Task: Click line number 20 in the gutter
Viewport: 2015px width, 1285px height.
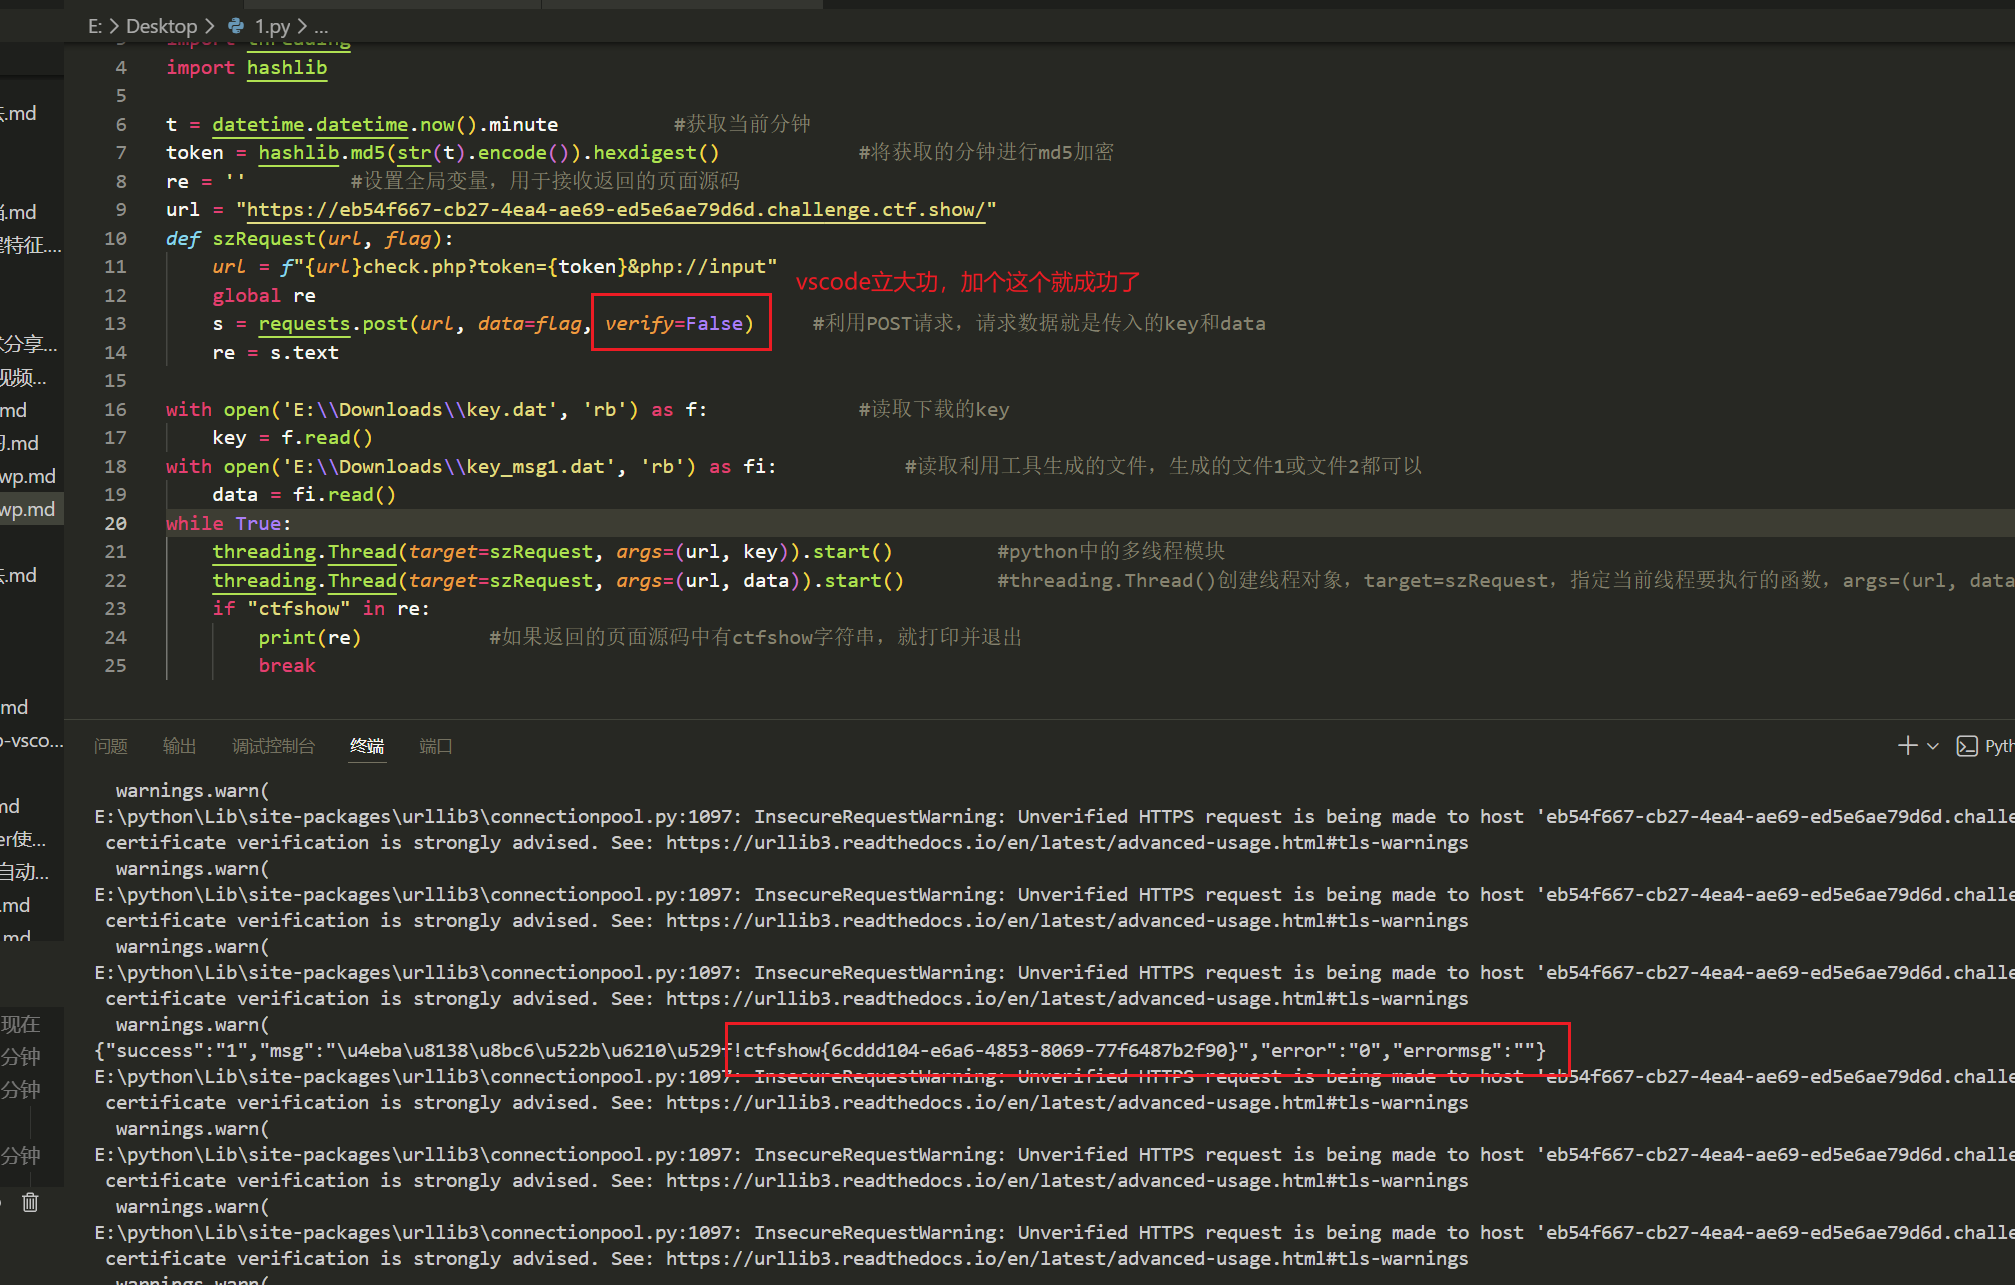Action: pyautogui.click(x=116, y=523)
